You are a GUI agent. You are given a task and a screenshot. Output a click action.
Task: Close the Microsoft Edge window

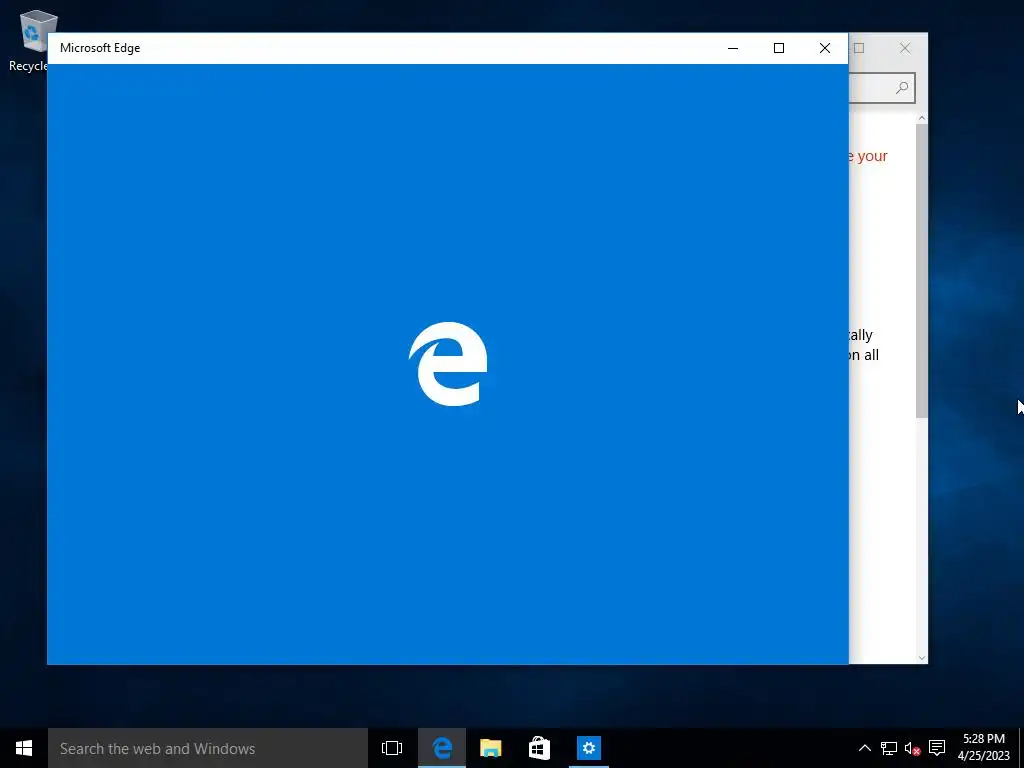pos(825,48)
